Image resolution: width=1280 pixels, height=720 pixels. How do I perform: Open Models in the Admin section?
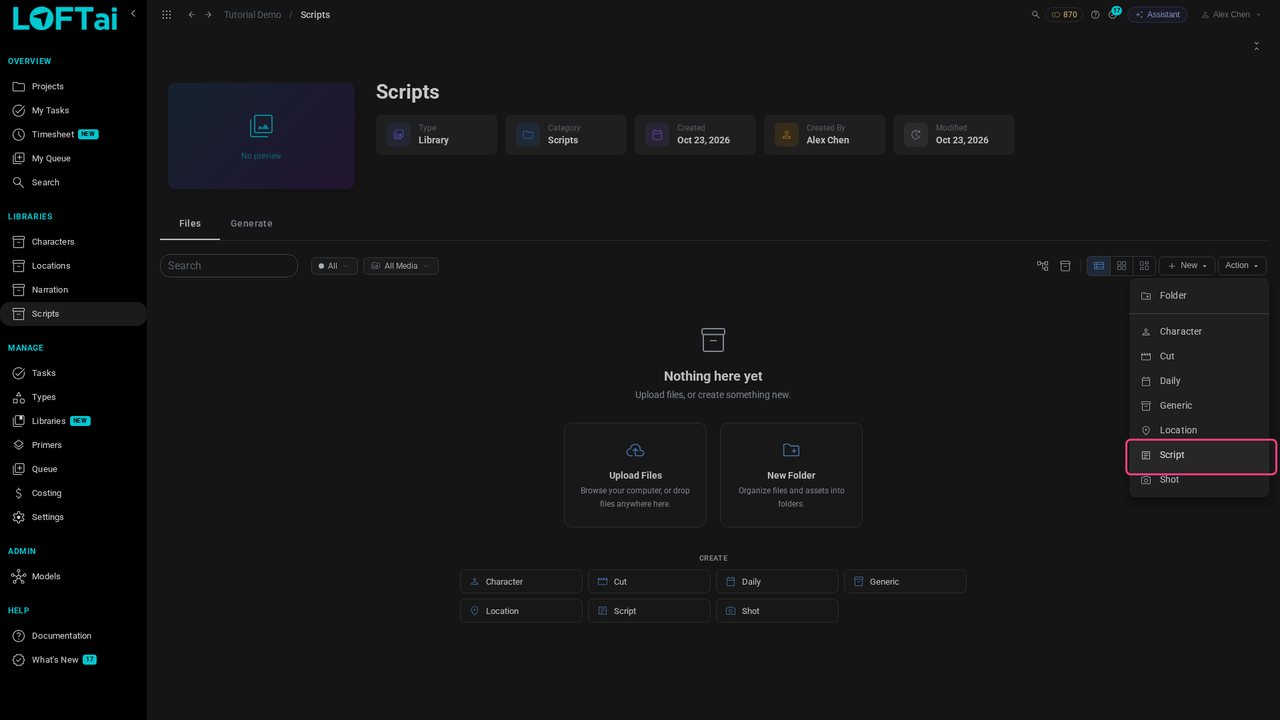point(73,577)
